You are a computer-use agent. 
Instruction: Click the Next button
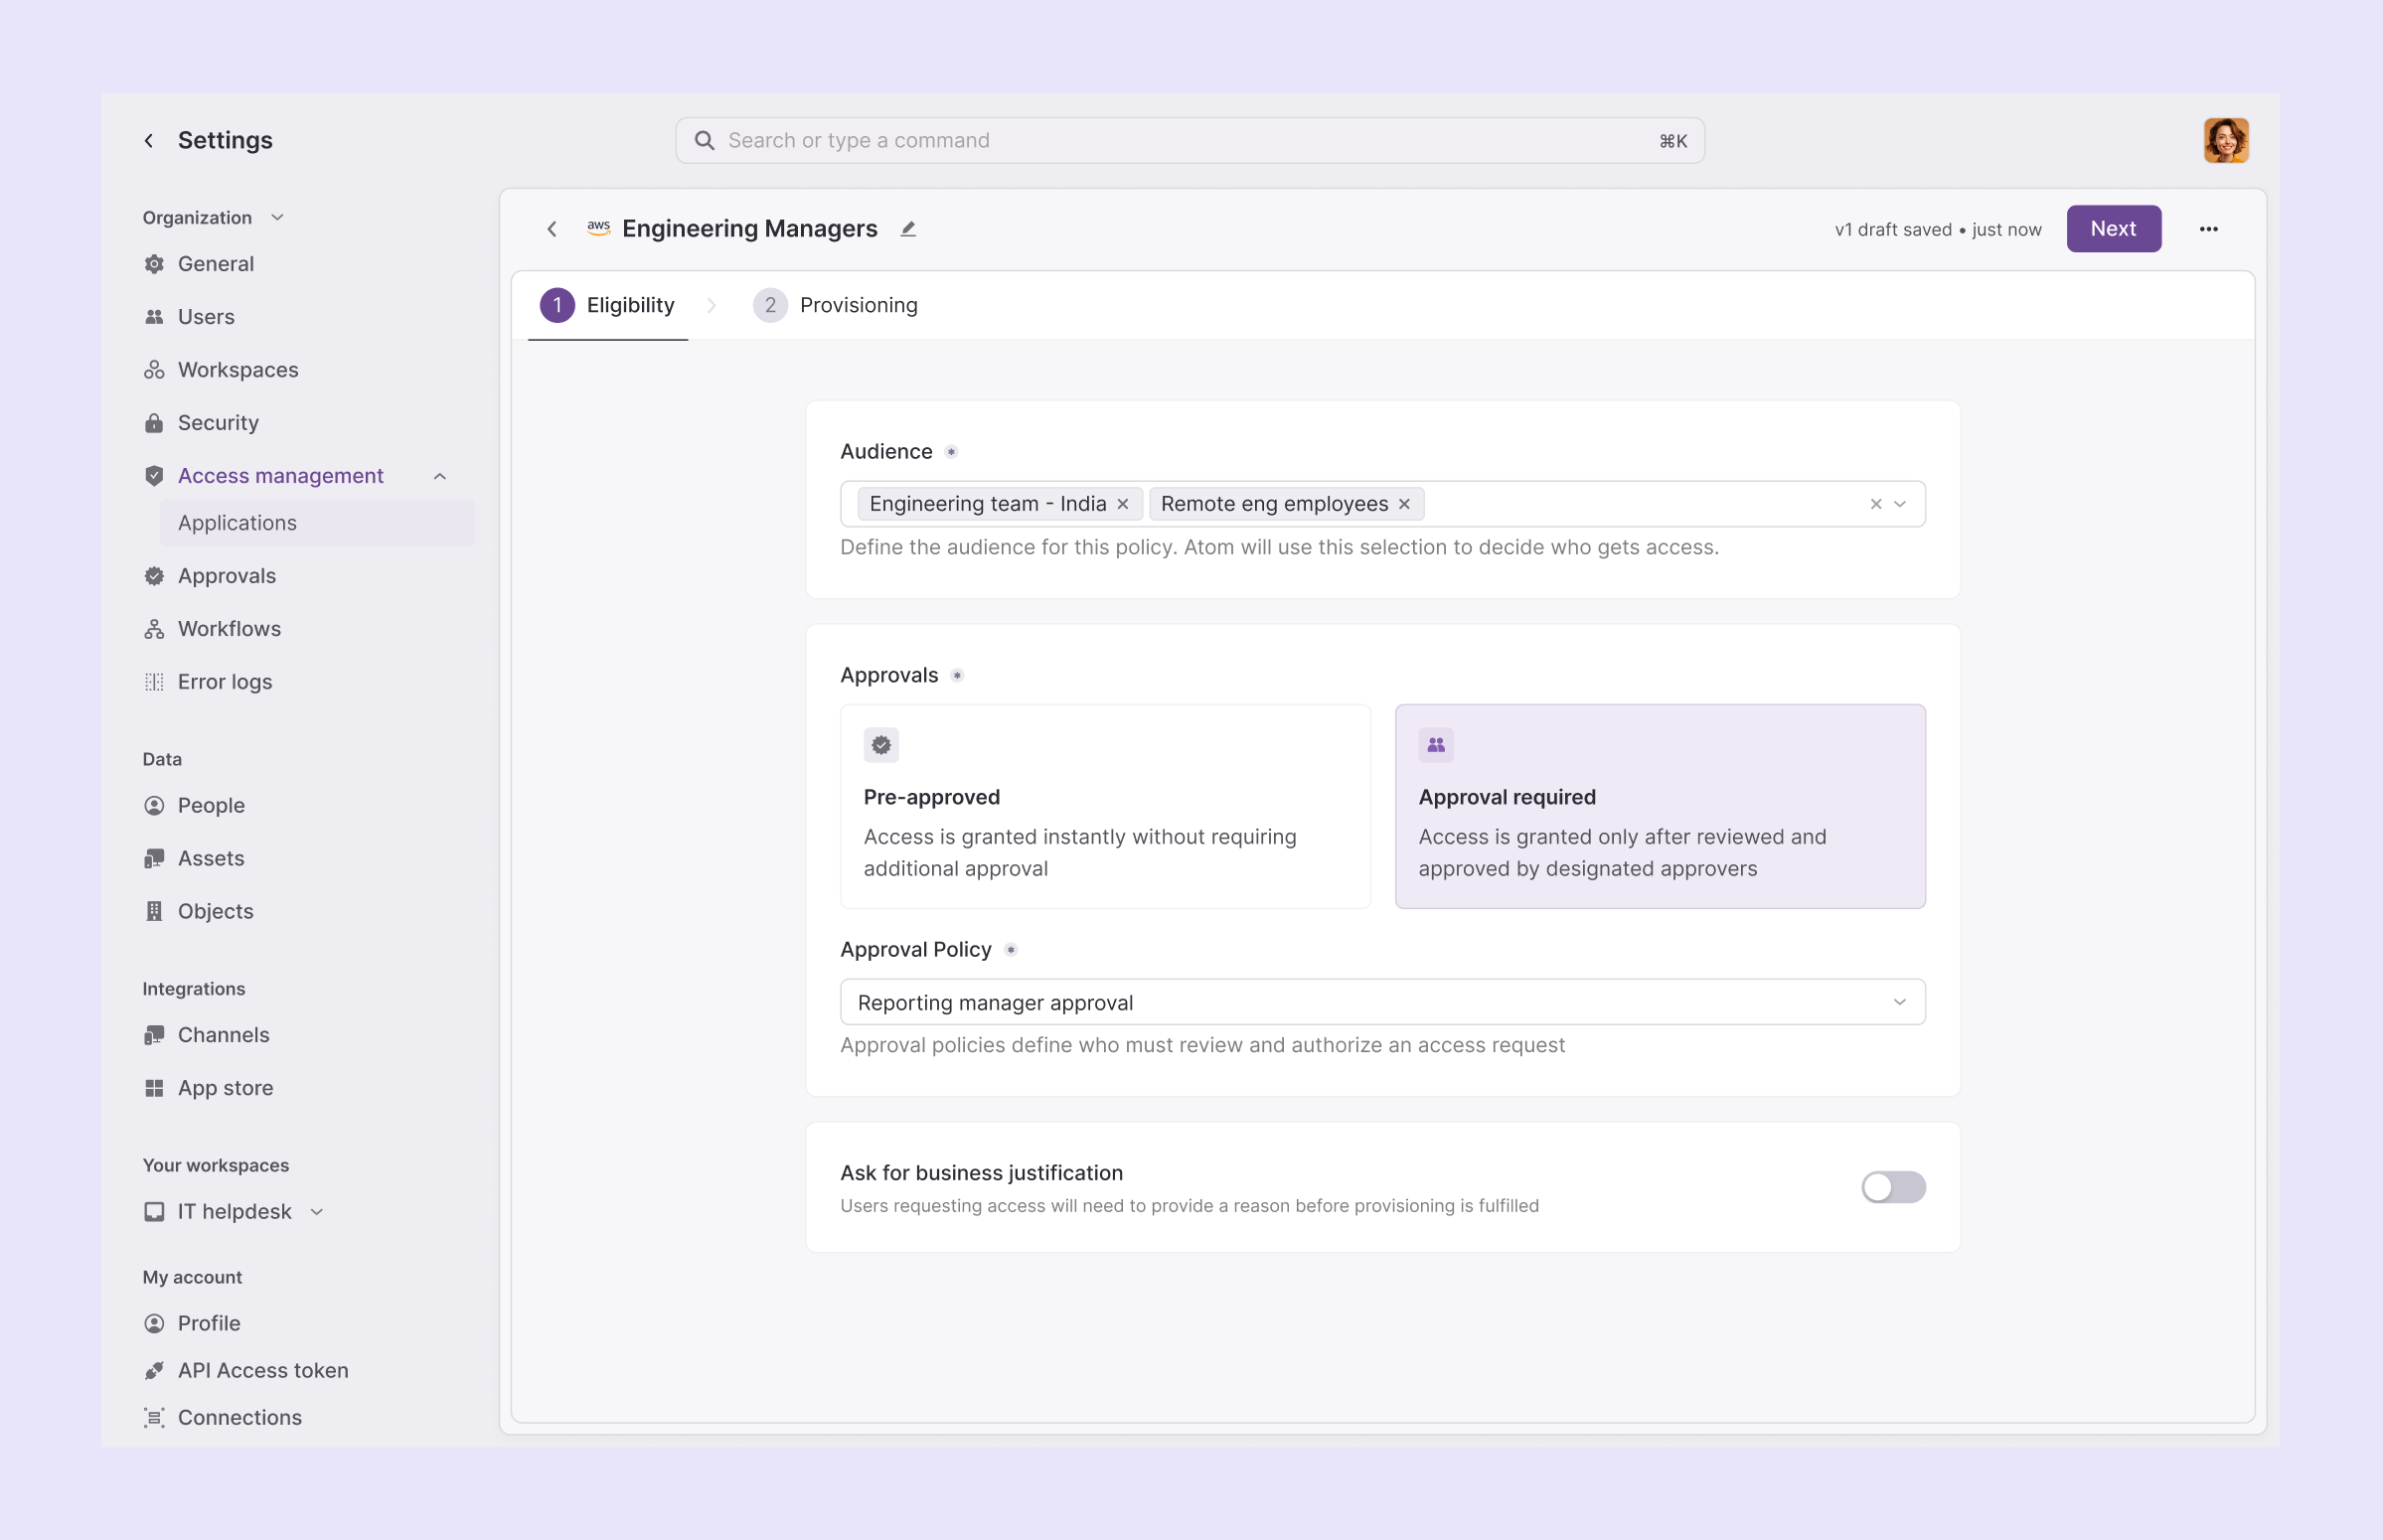pyautogui.click(x=2113, y=228)
